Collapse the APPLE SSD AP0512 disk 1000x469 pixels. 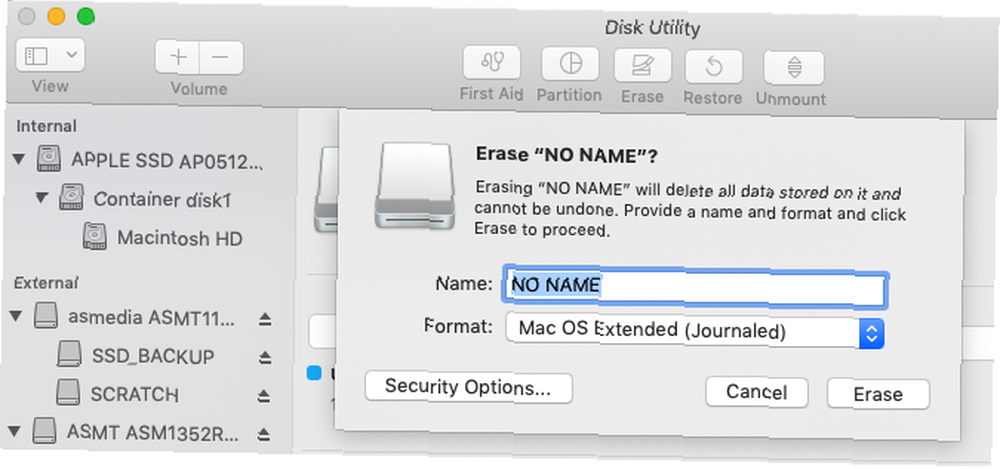[x=18, y=157]
